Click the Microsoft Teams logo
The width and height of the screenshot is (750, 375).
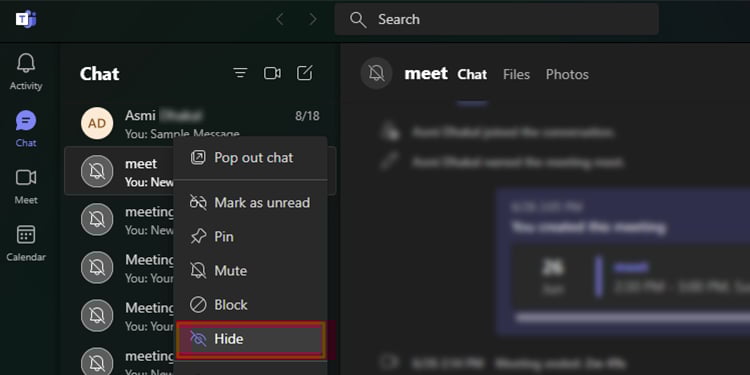coord(26,19)
